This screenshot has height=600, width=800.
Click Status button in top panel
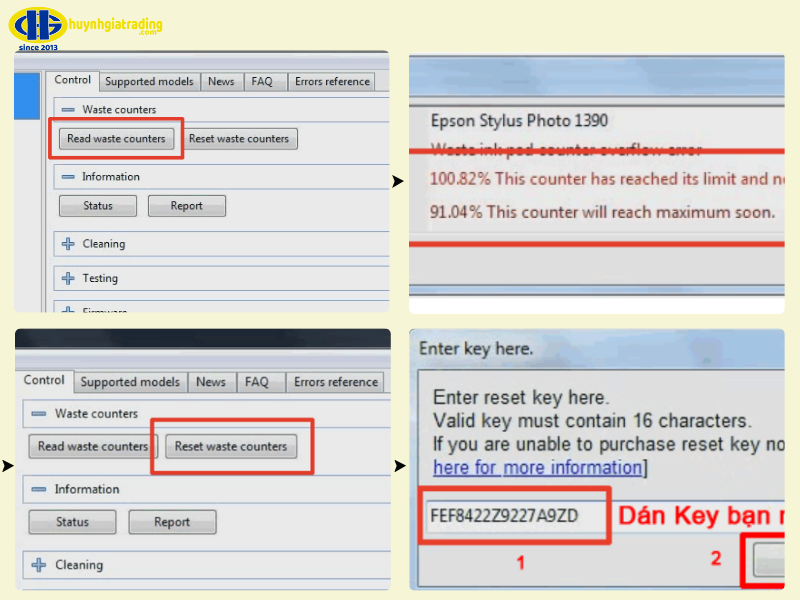click(x=98, y=206)
